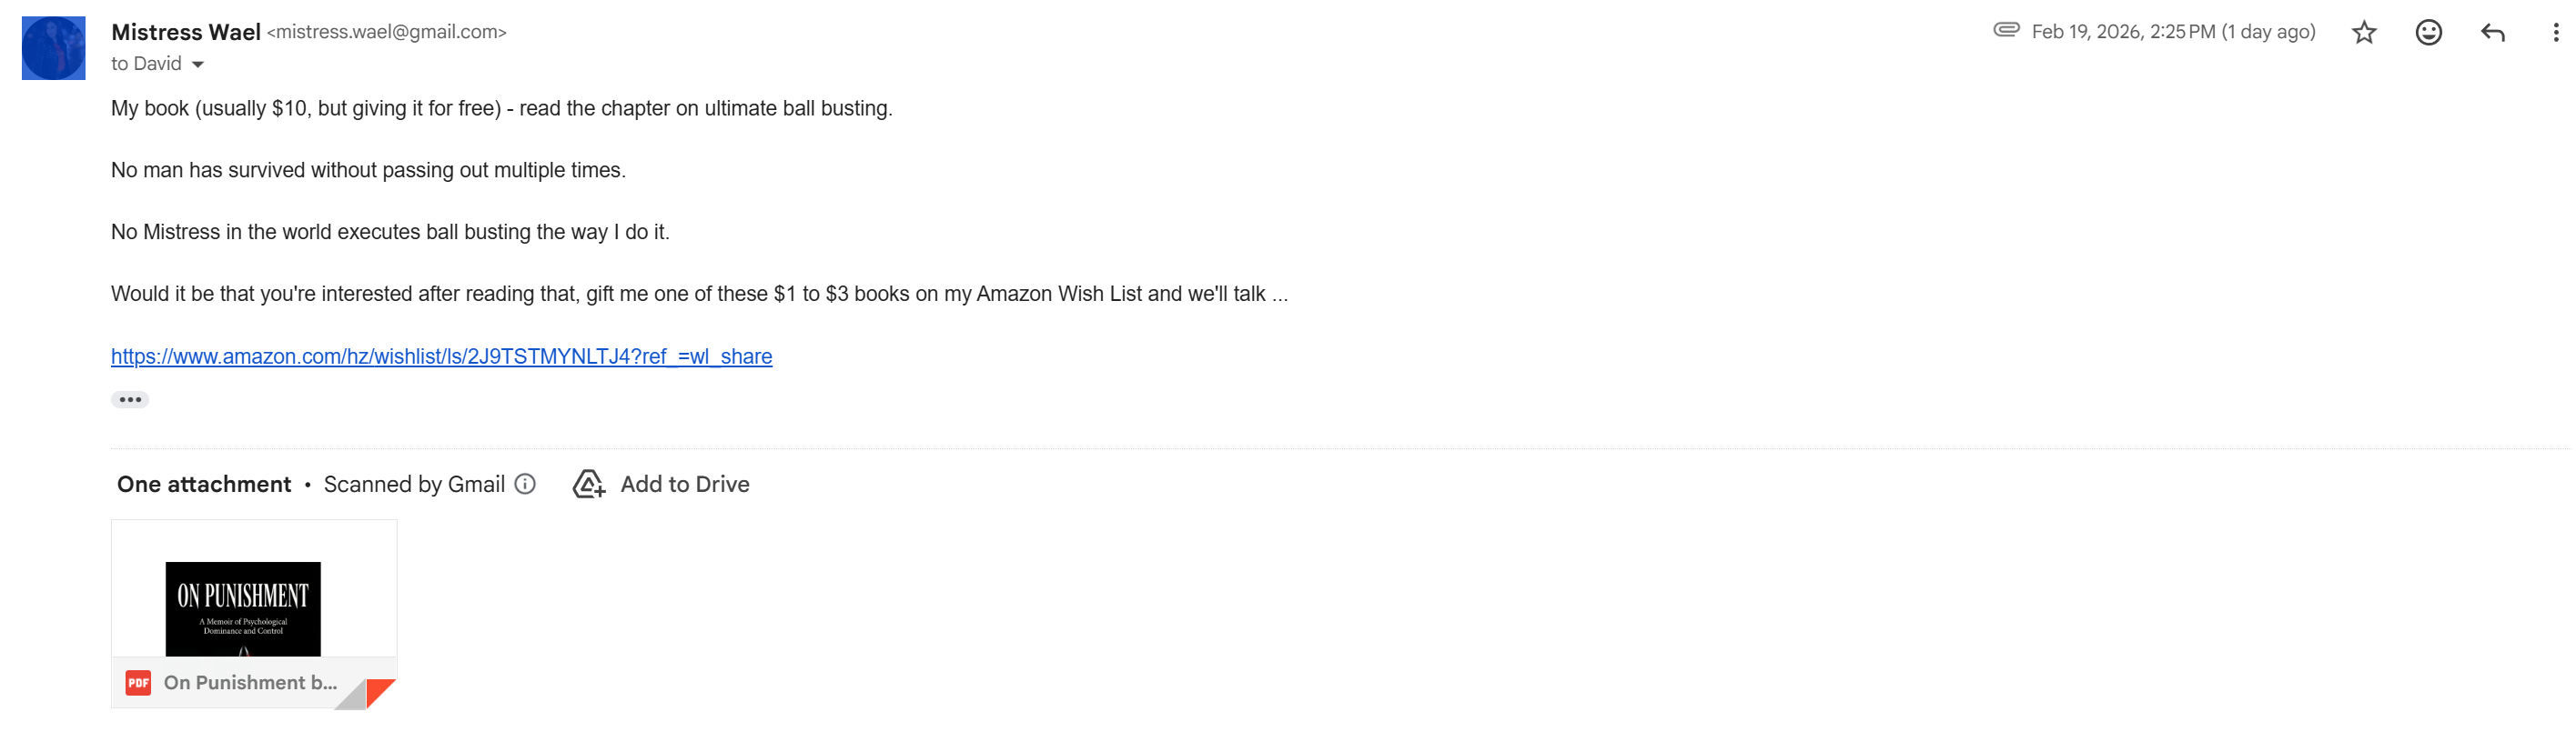Click the 'One attachment' heading

[204, 485]
